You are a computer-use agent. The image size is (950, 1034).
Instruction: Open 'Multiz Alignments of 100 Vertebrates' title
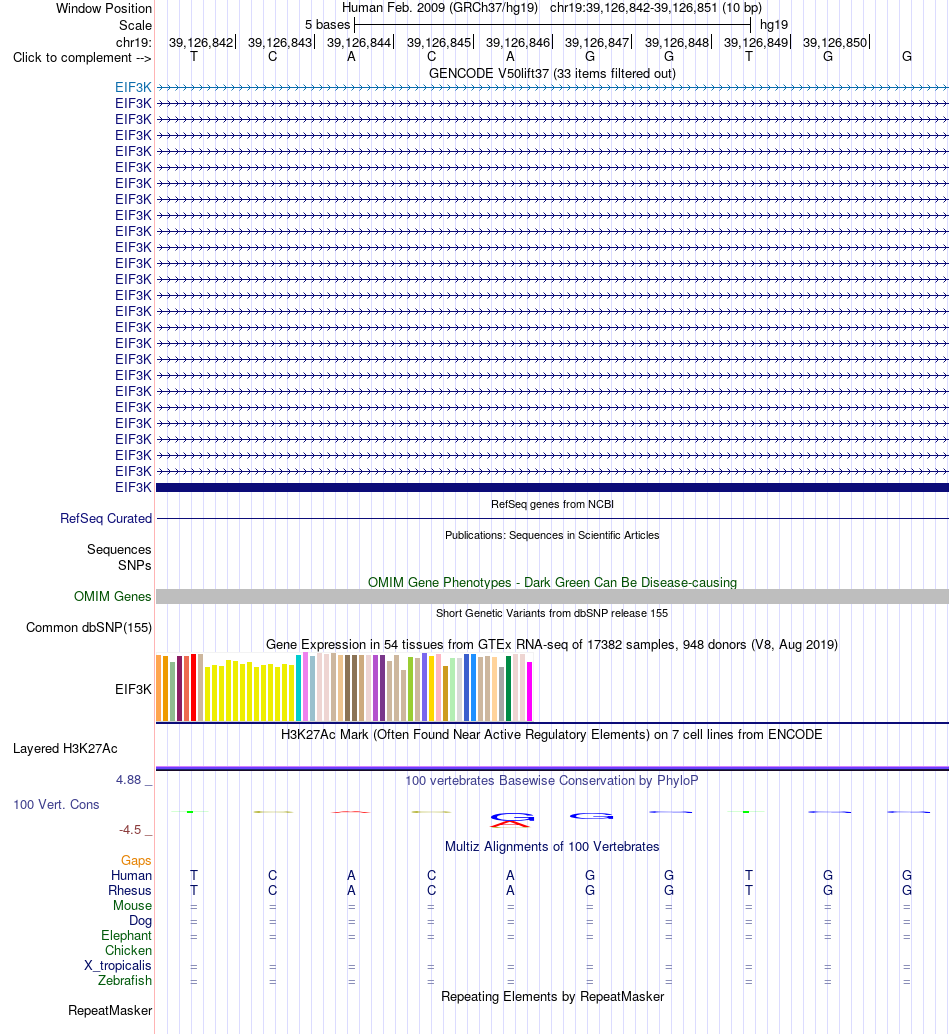pos(552,846)
